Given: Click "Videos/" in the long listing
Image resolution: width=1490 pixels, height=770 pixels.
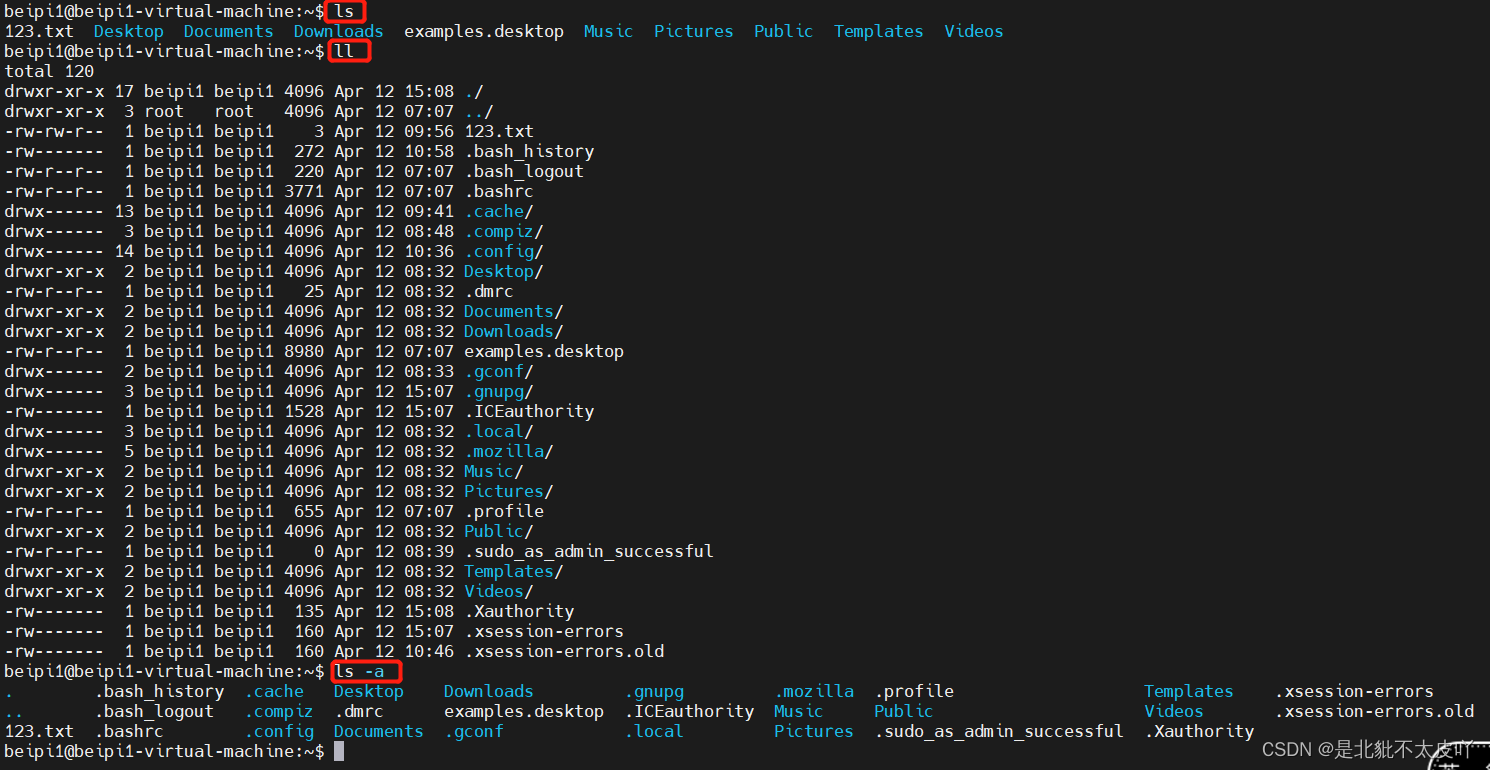Looking at the screenshot, I should click(x=499, y=591).
